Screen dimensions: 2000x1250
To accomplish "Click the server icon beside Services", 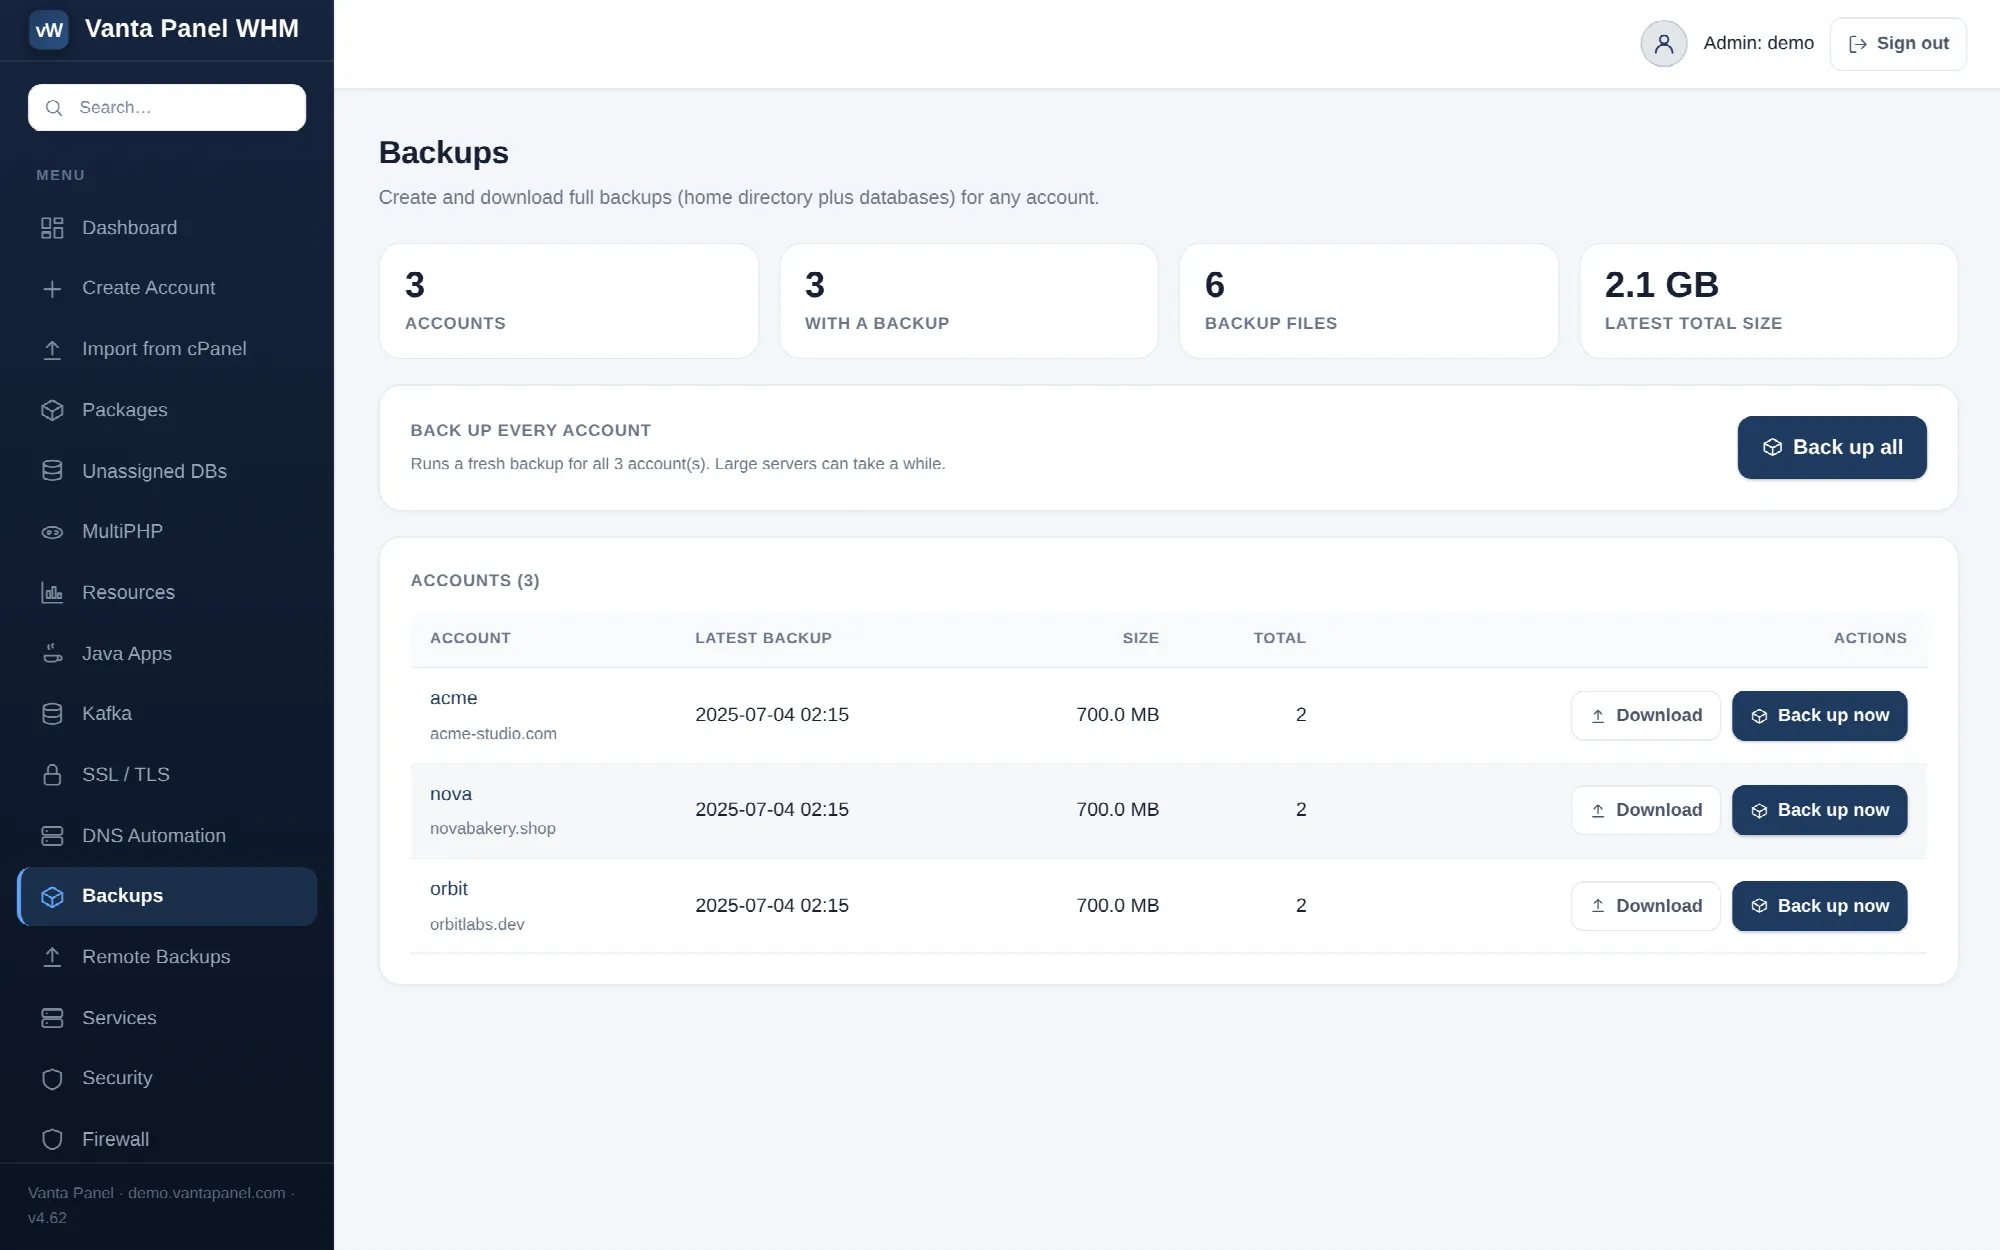I will 52,1018.
